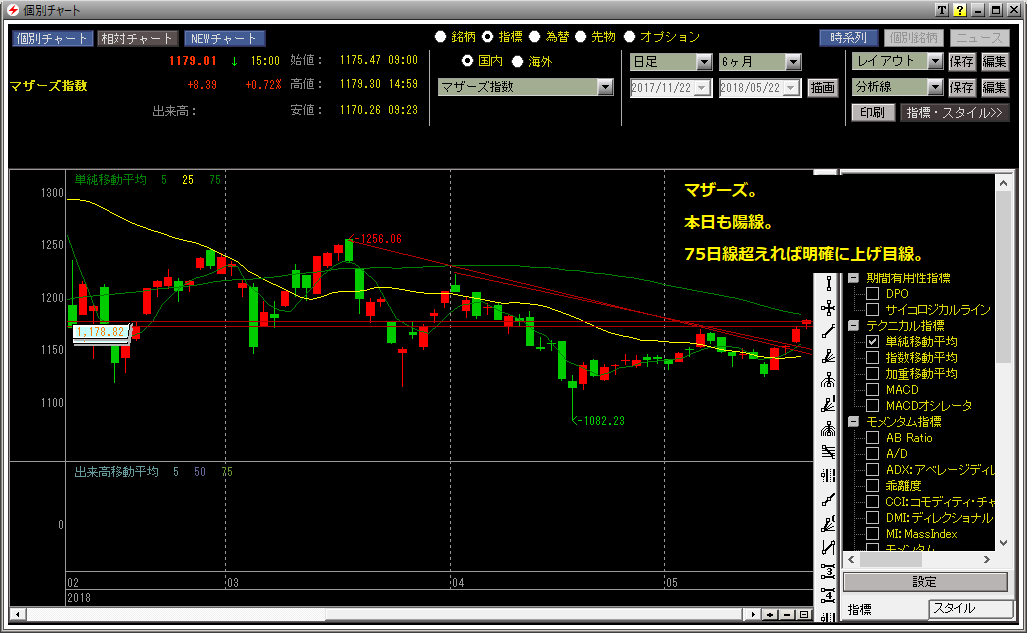Click the 描画 button

(822, 87)
